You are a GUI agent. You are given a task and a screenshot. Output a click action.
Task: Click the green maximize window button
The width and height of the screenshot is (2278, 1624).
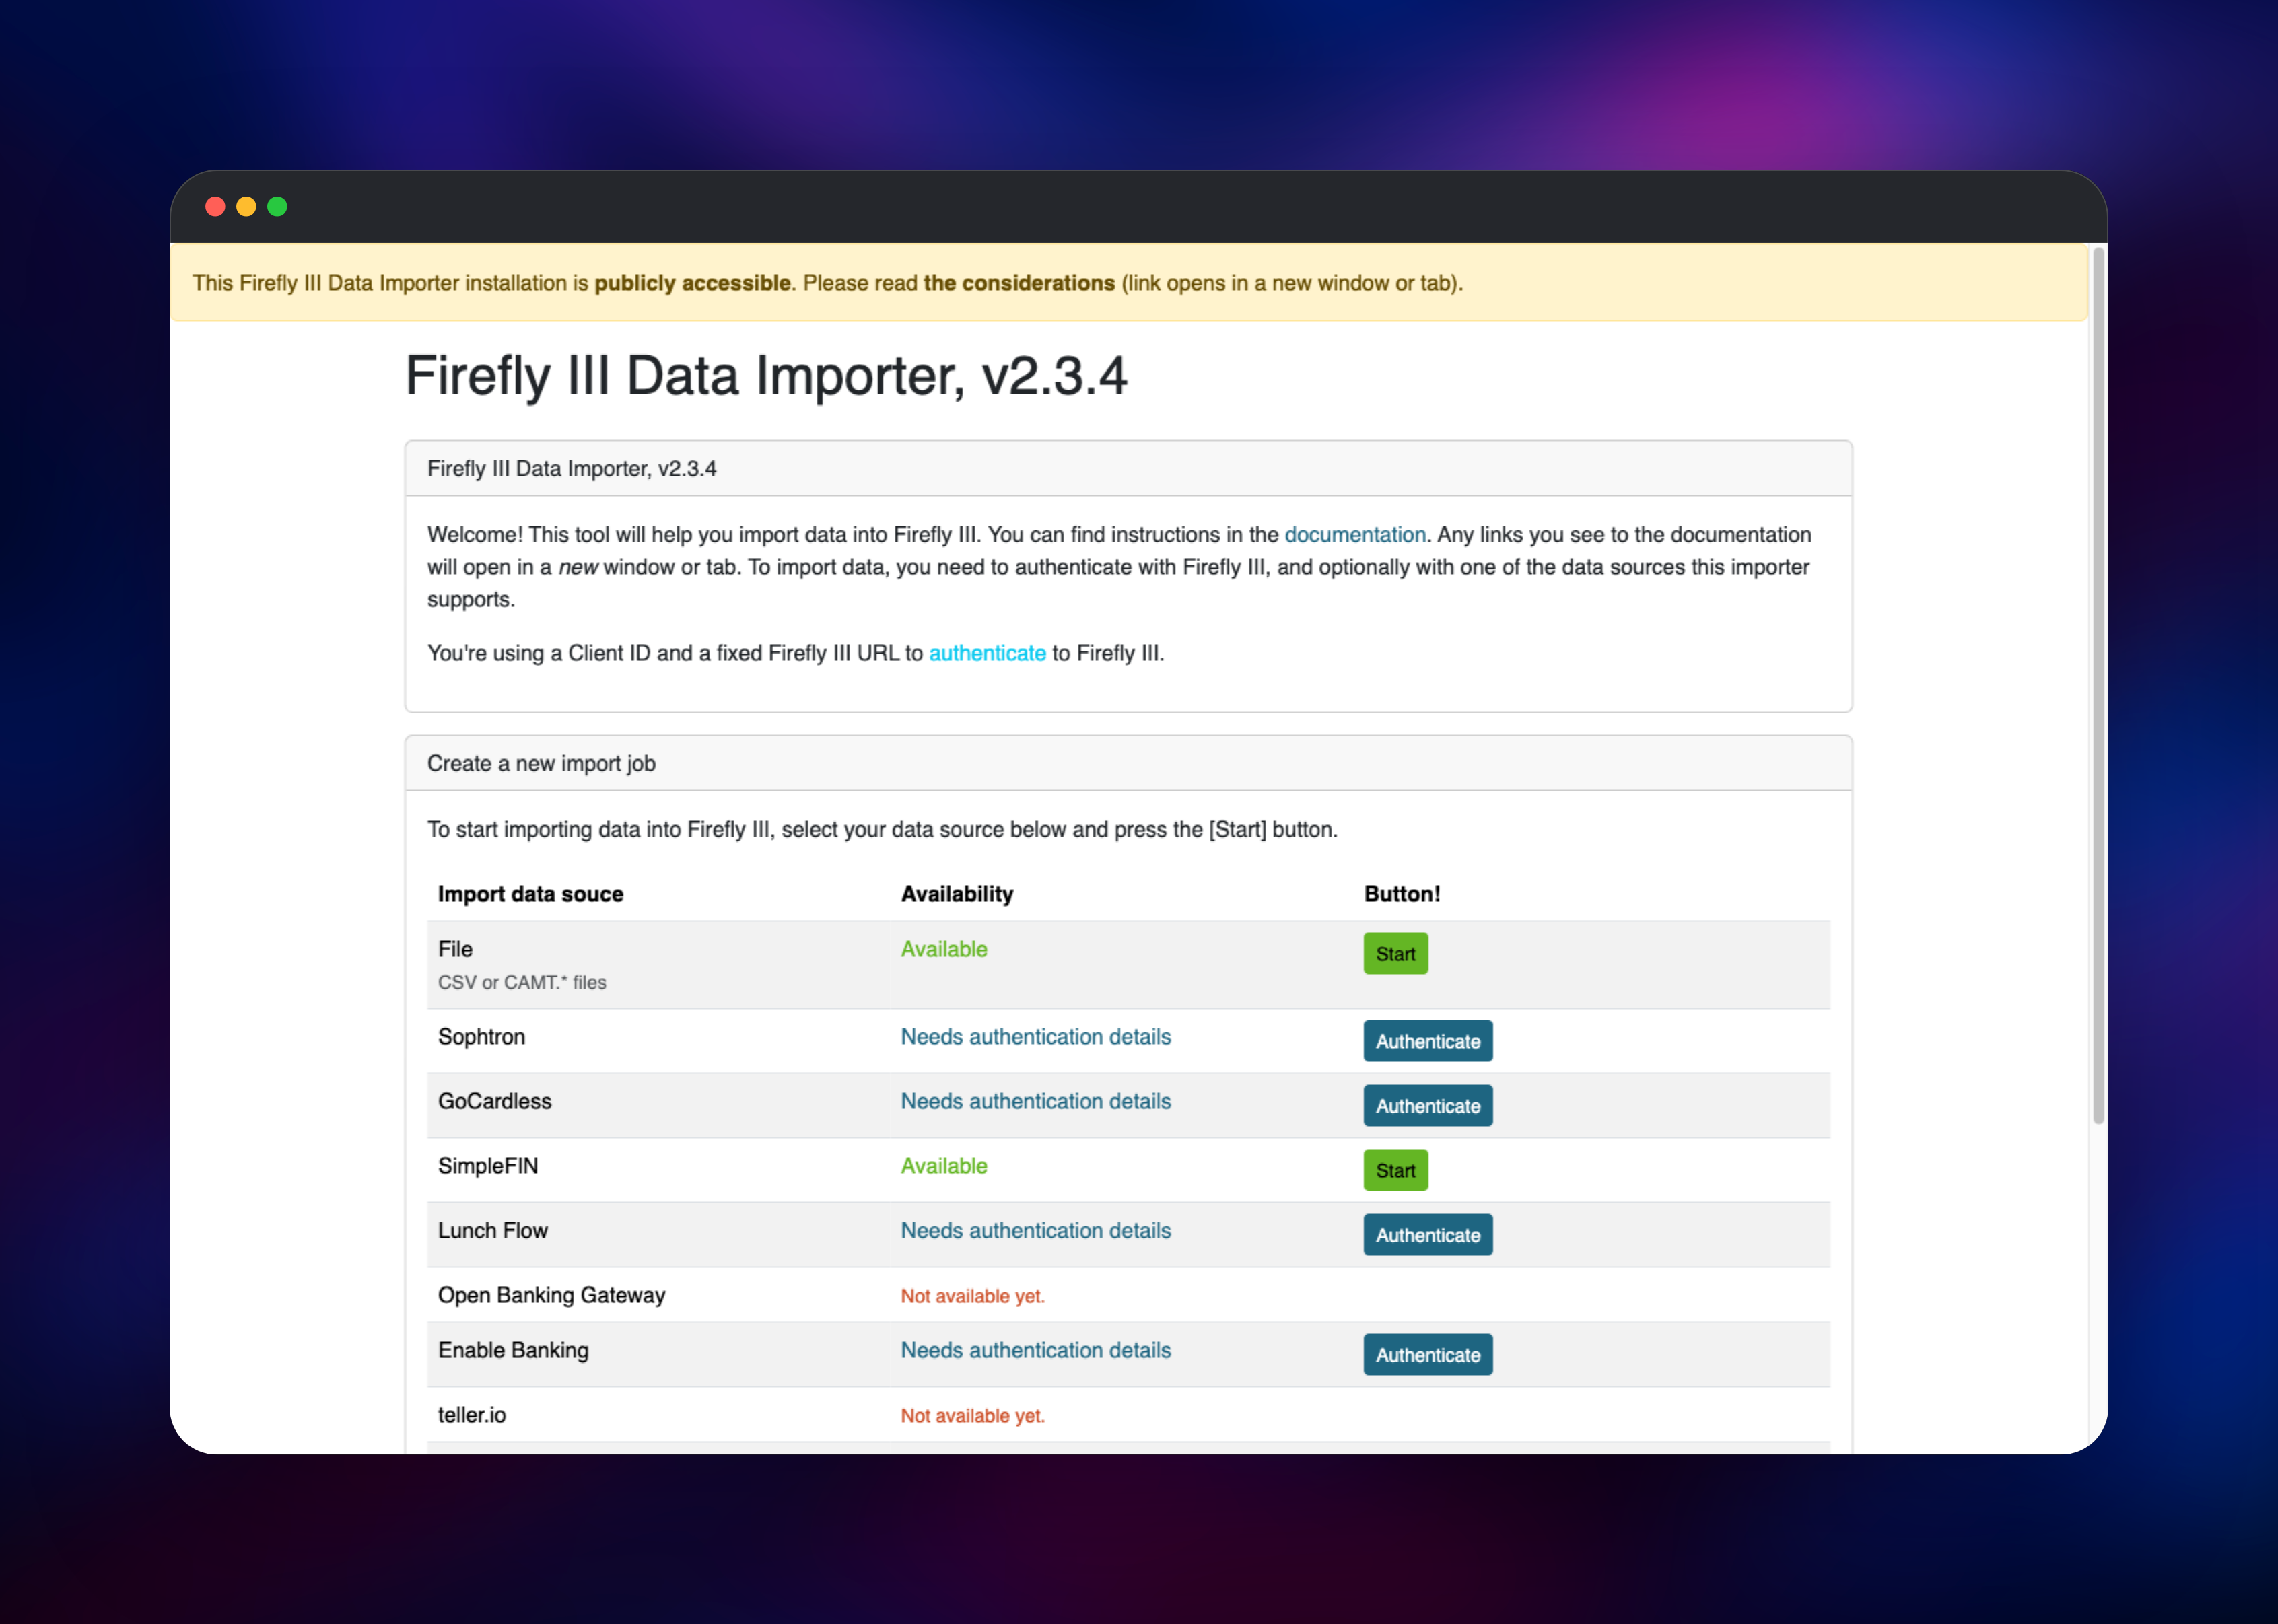click(277, 206)
